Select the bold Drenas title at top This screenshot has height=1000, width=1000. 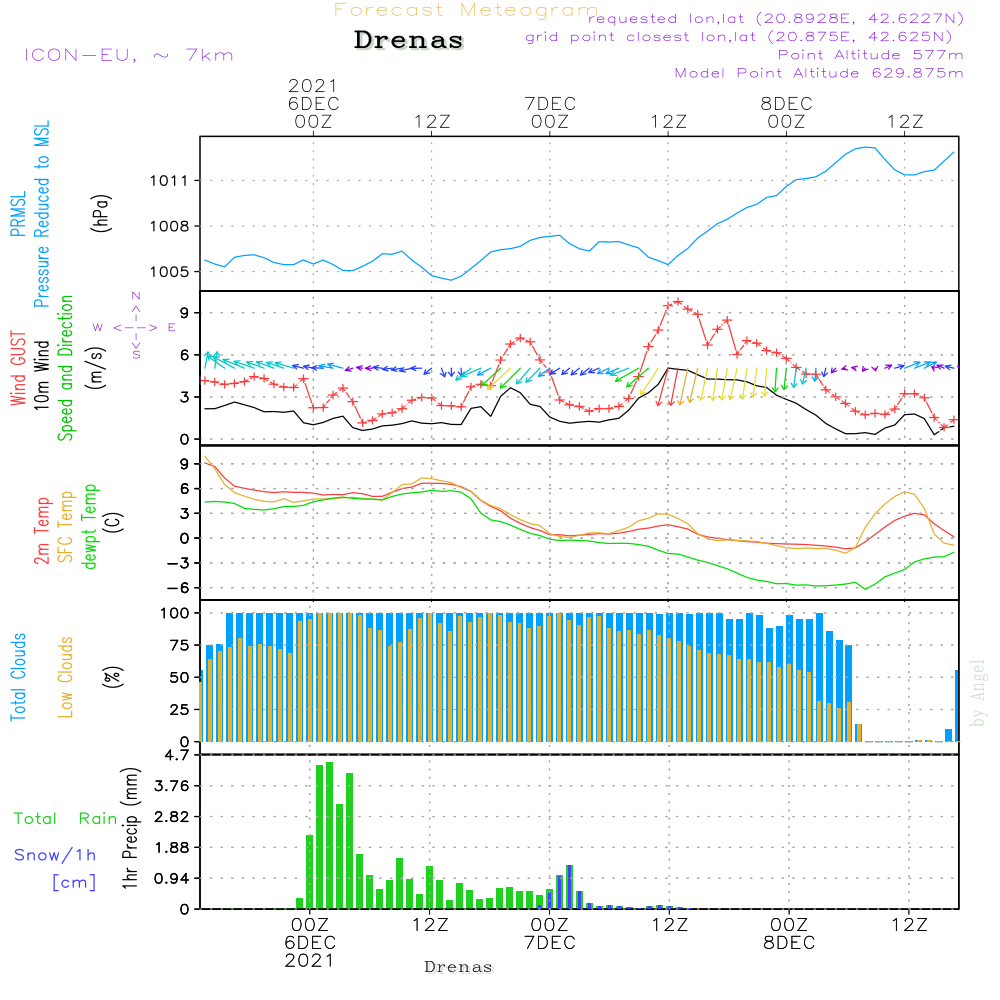click(x=409, y=41)
